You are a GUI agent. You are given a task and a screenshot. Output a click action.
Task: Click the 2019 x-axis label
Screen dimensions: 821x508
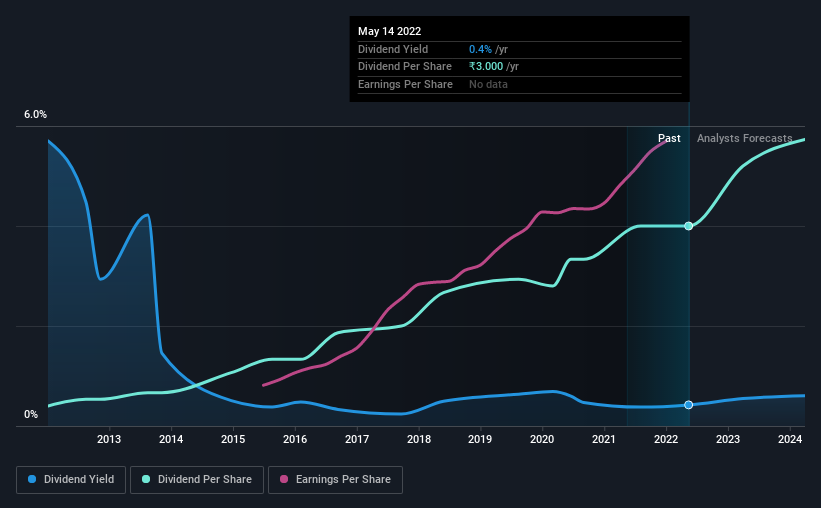coord(480,439)
